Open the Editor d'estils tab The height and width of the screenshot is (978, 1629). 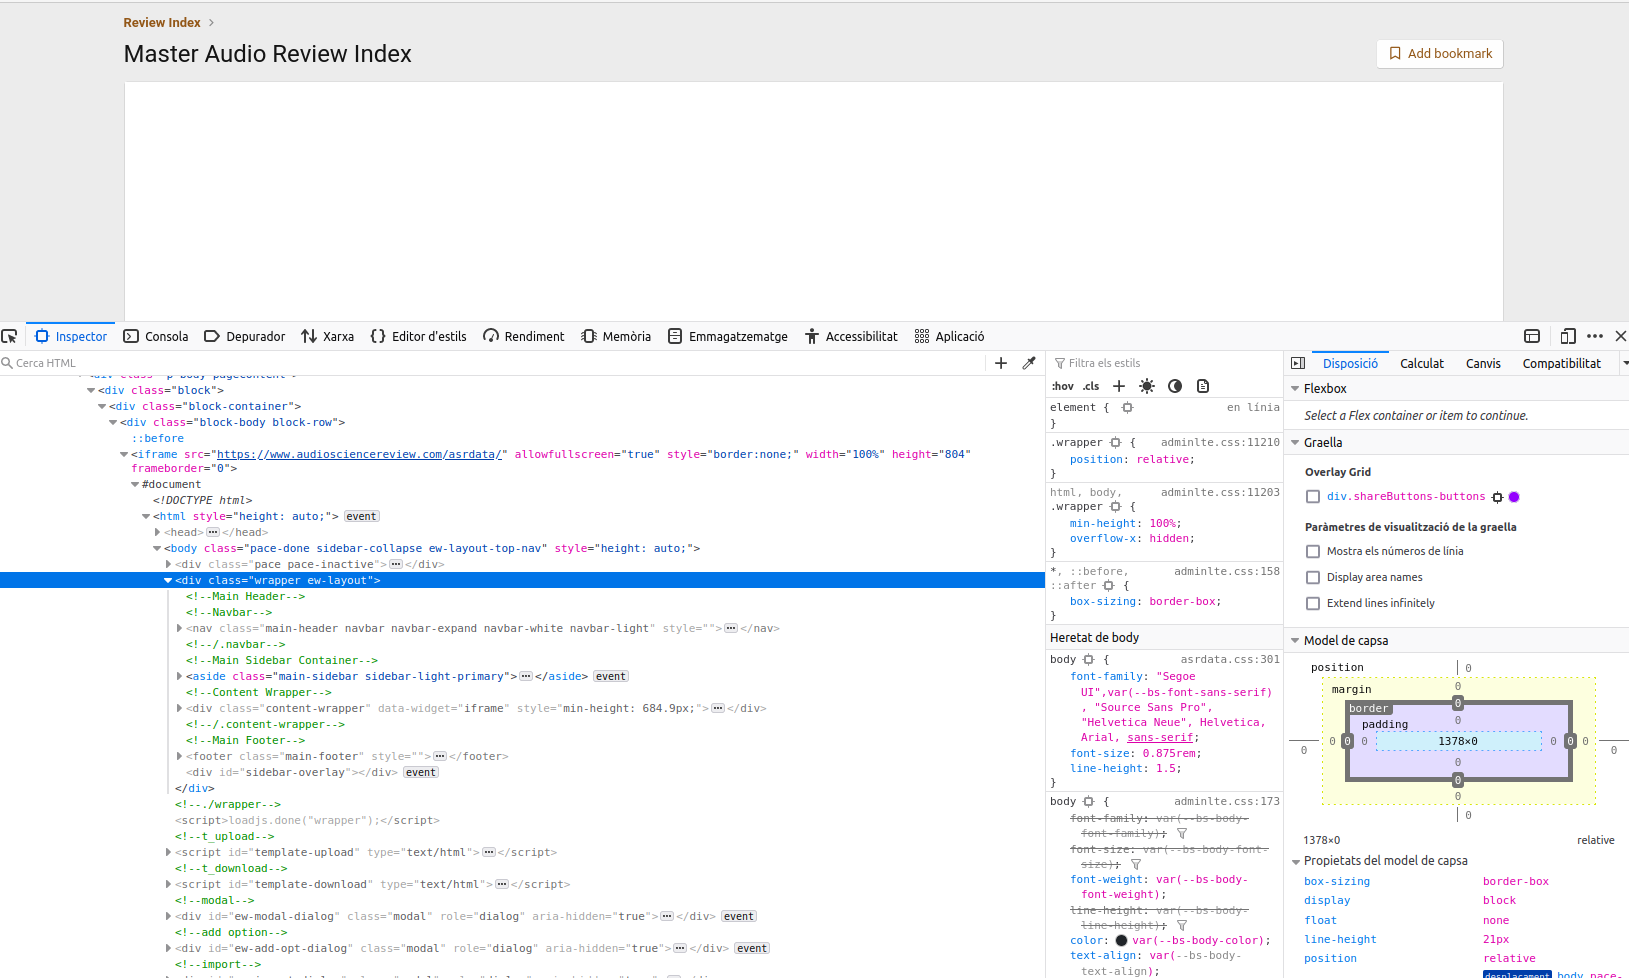point(418,336)
